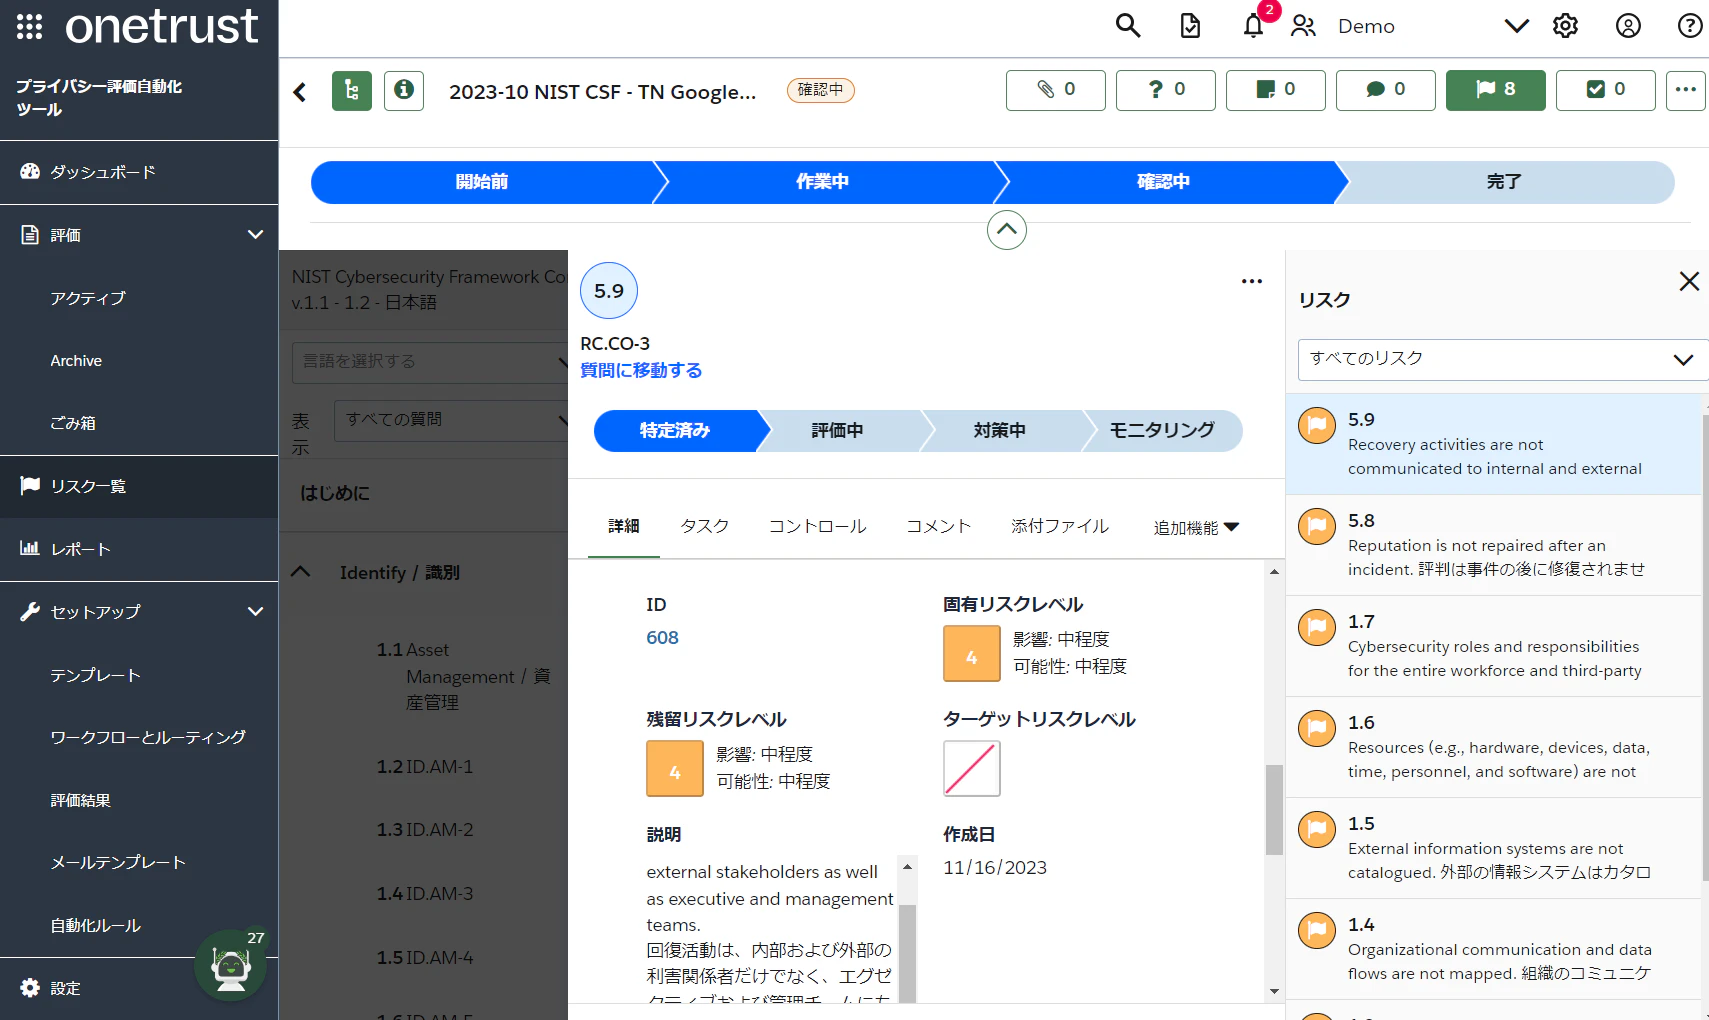Click the 固有リスクレベル orange score swatch
The width and height of the screenshot is (1709, 1020).
tap(972, 654)
